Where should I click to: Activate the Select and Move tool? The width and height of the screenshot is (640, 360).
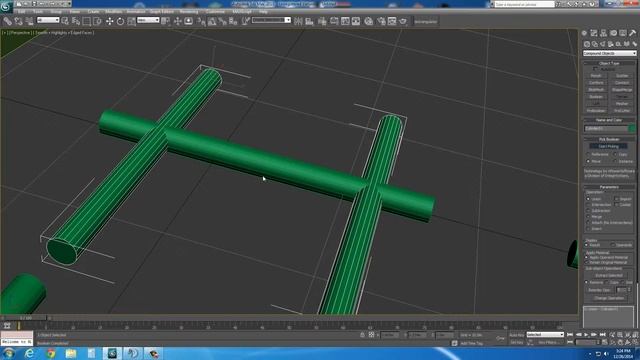coord(109,21)
